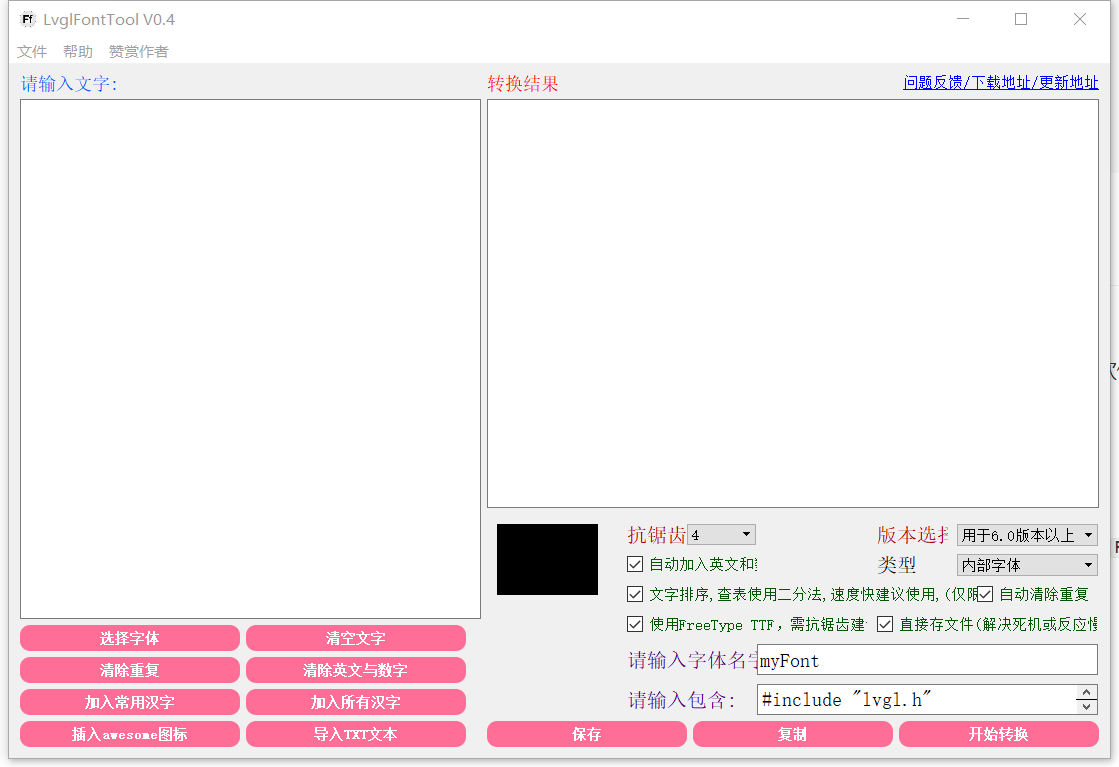This screenshot has width=1119, height=767.
Task: Click 插入awesome图标 to insert awesome icons
Action: (129, 733)
